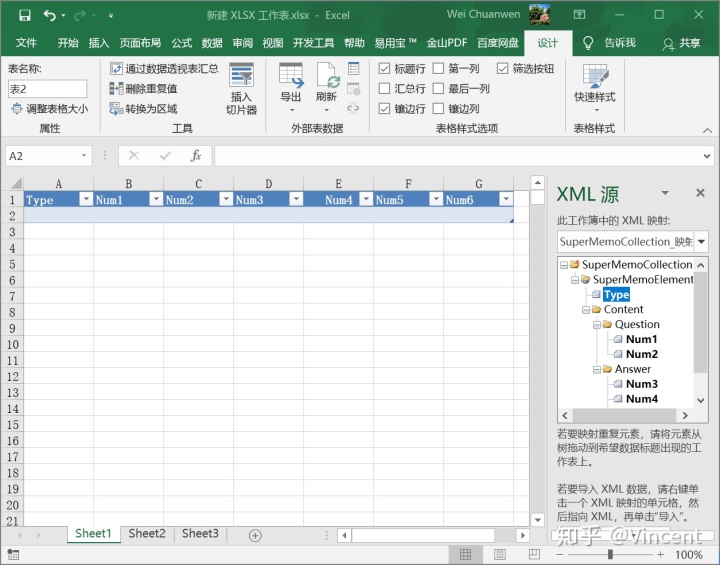The image size is (720, 565).
Task: Click the Select All corner triangle
Action: (x=16, y=184)
